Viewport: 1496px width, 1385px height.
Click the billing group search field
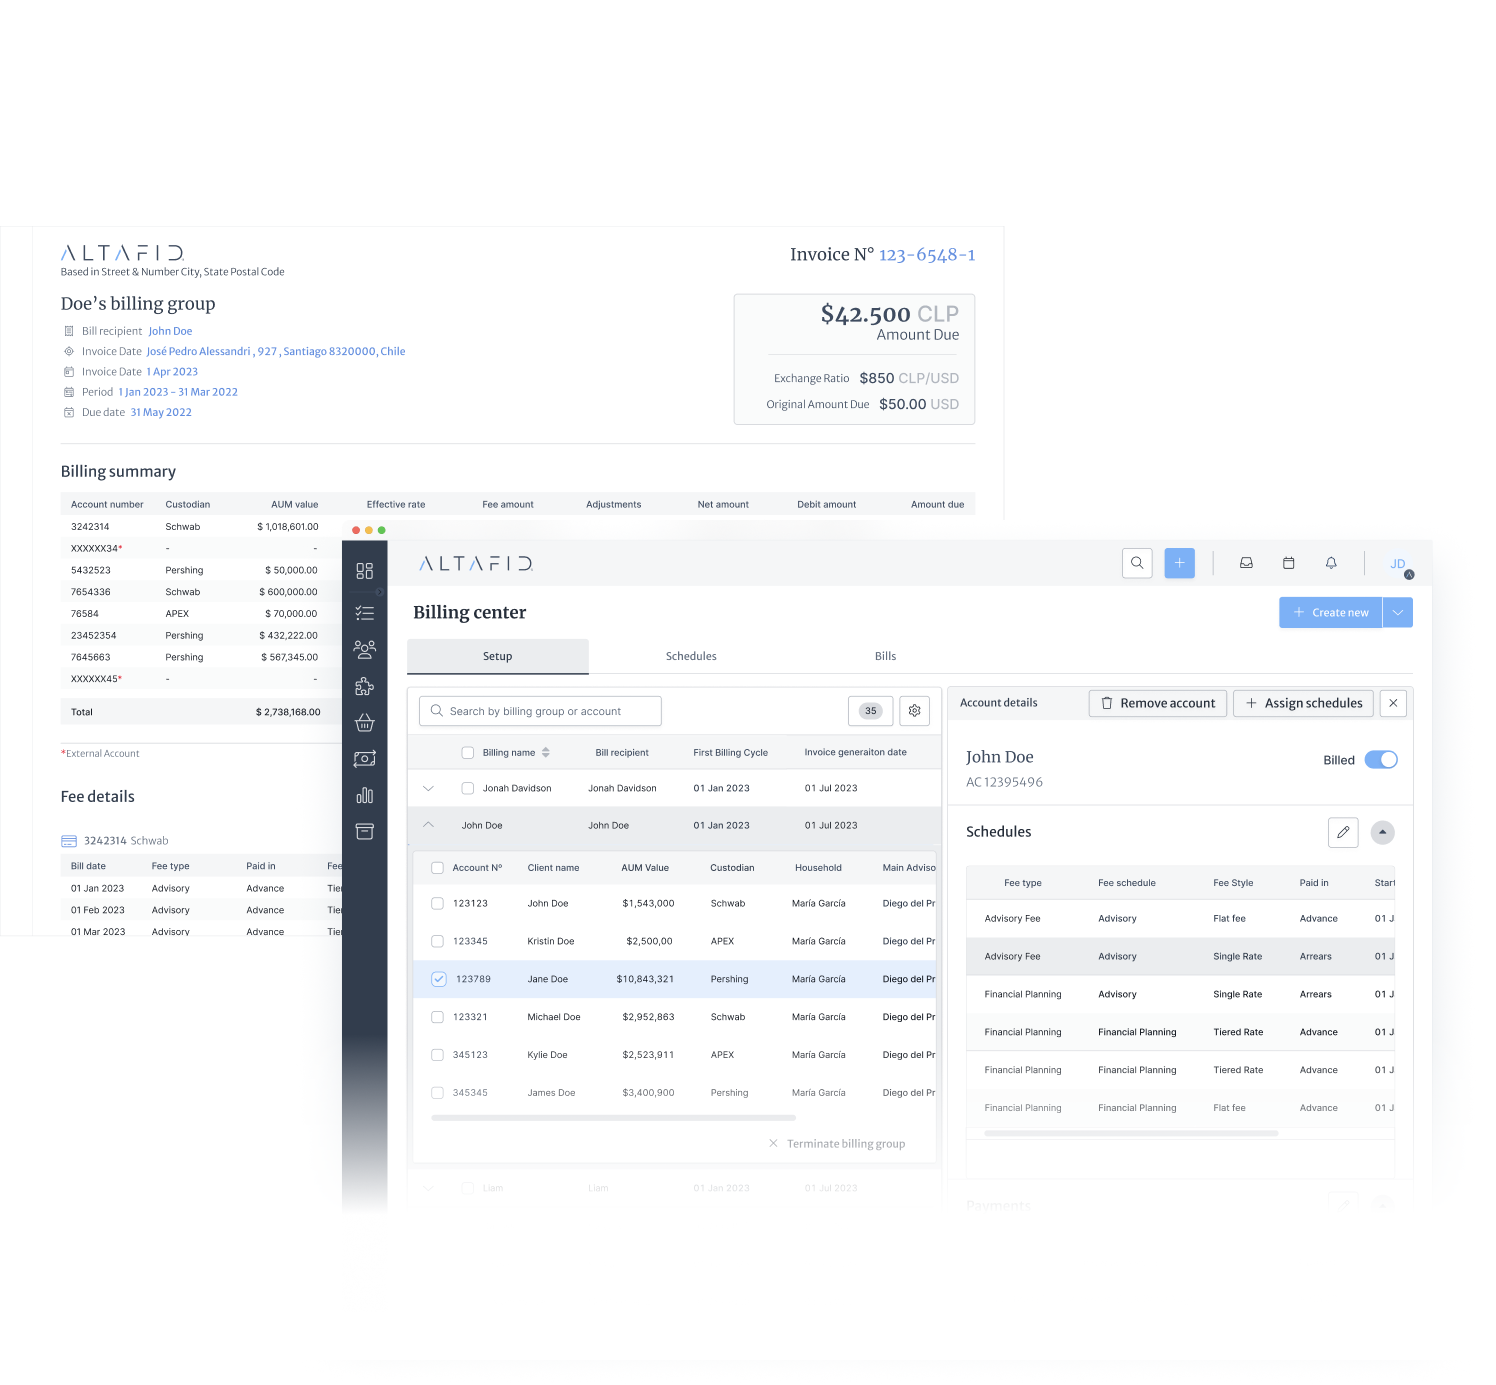click(539, 711)
